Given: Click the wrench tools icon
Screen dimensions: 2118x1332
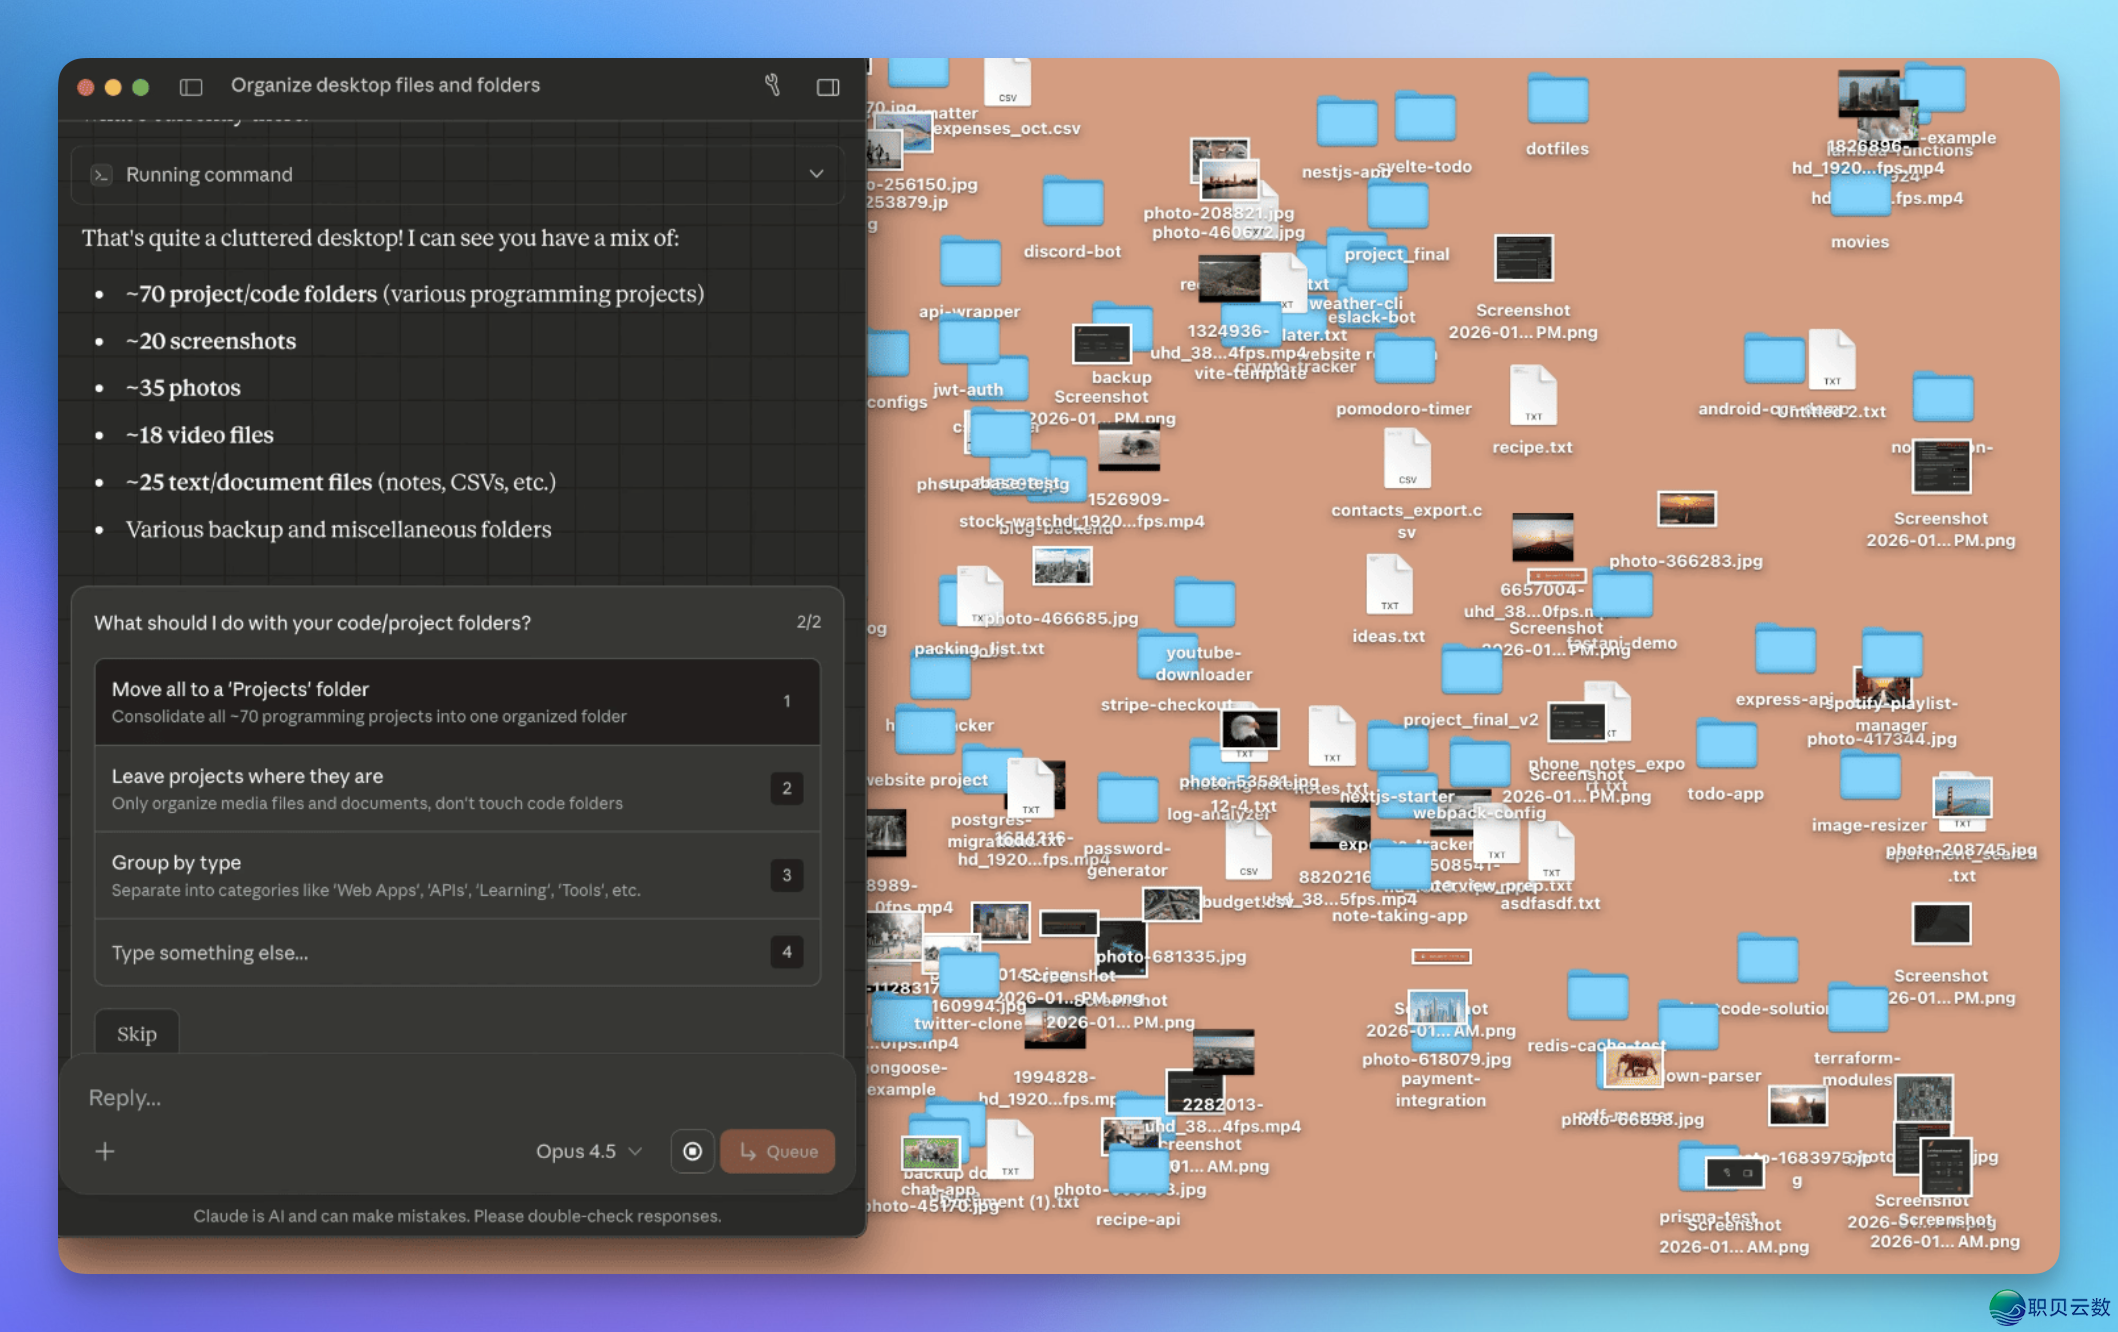Looking at the screenshot, I should [772, 86].
